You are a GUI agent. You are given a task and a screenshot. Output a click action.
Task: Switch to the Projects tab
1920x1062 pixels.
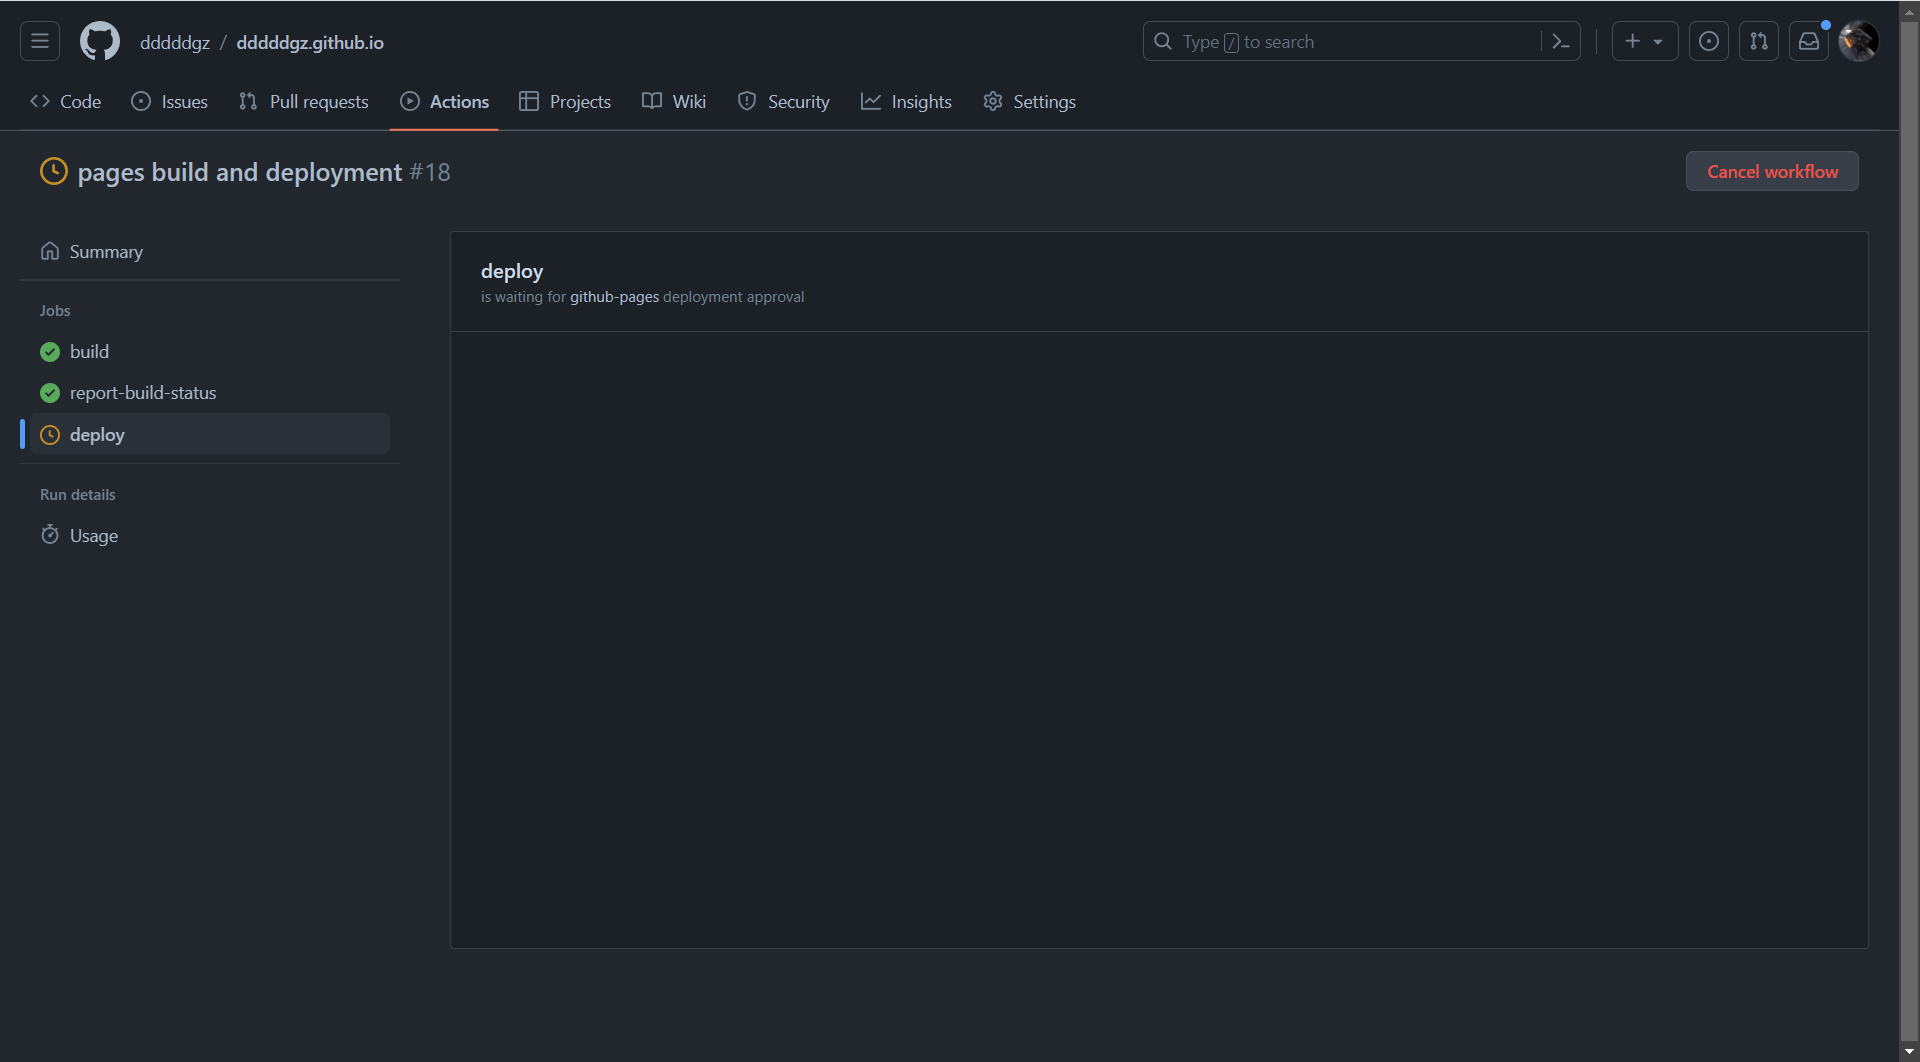[565, 101]
